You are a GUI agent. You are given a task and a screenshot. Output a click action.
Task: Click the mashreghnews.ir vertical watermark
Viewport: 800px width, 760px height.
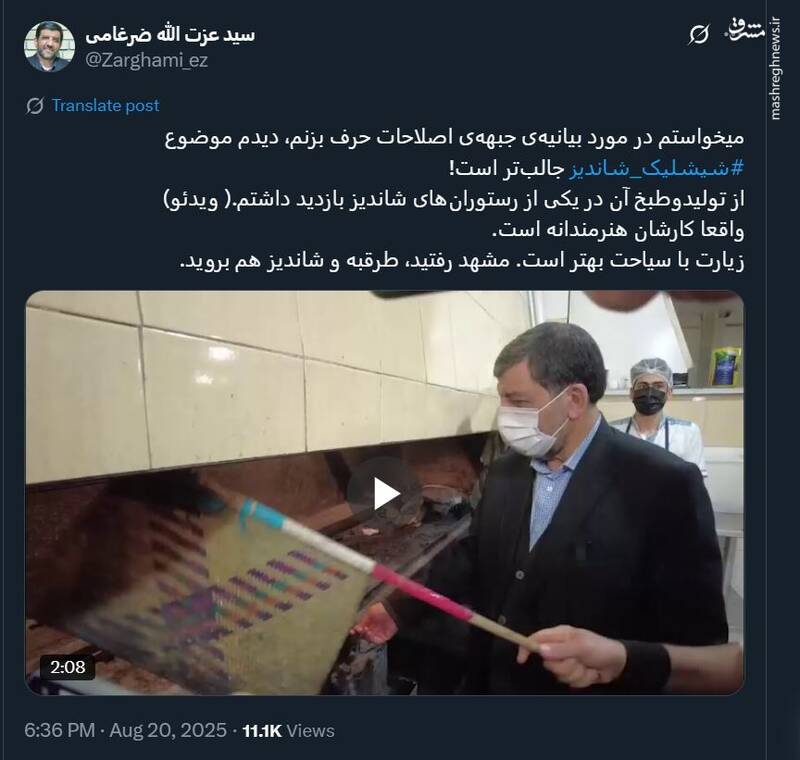pyautogui.click(x=776, y=69)
